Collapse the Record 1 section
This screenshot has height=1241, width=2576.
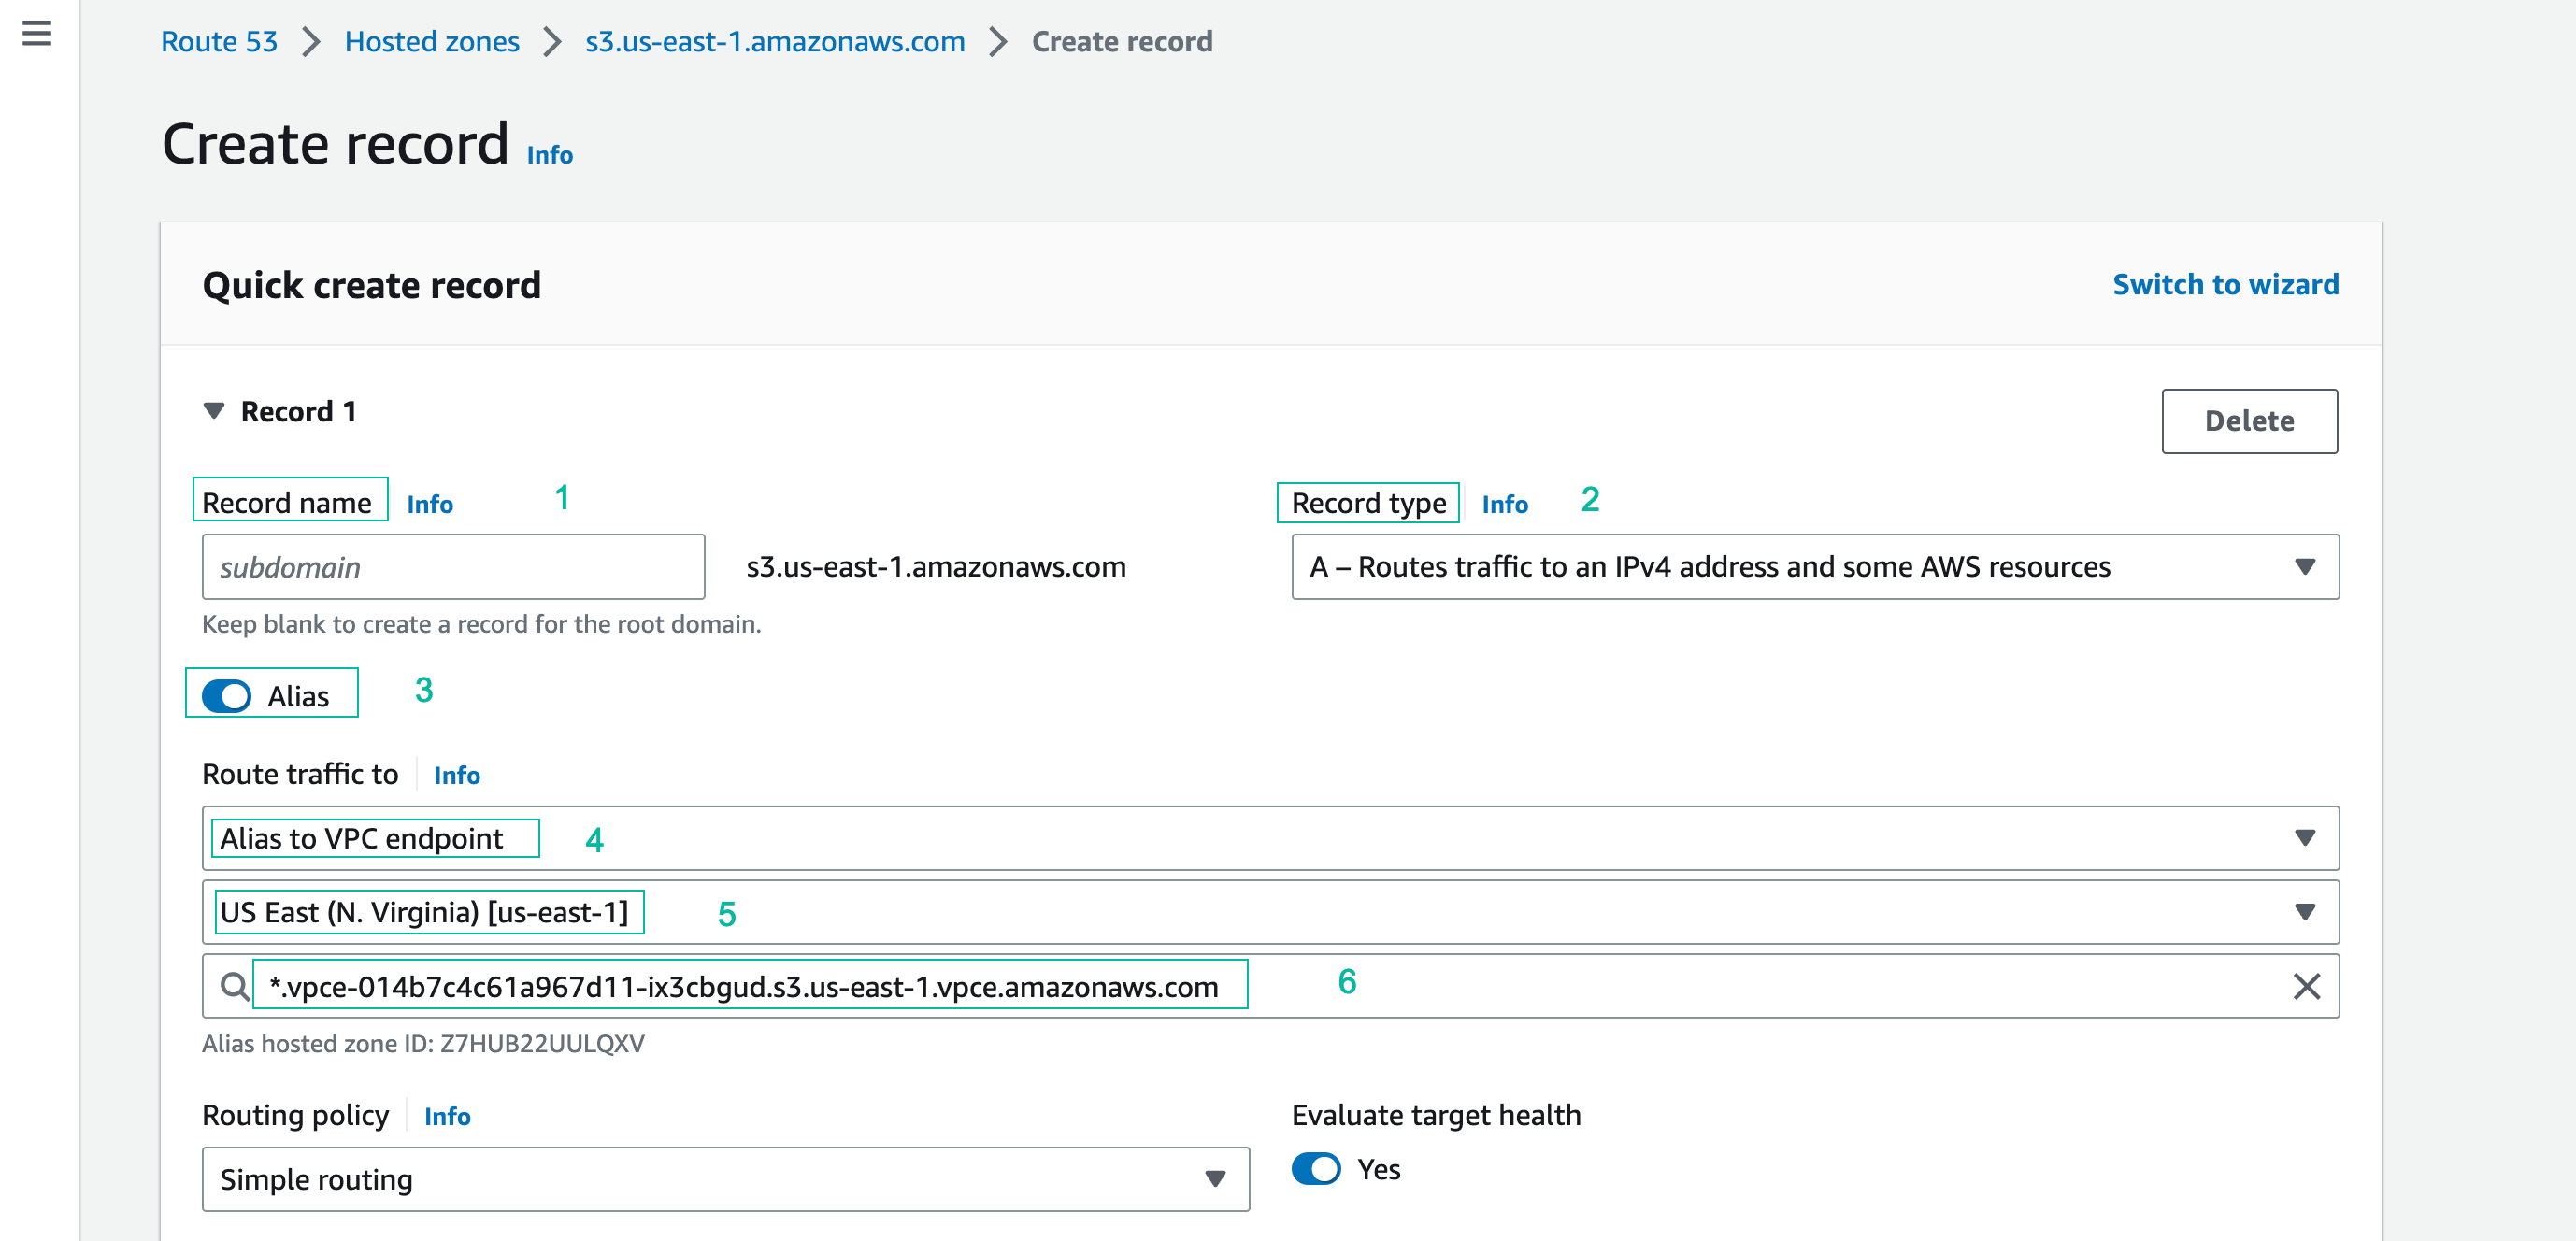pyautogui.click(x=214, y=411)
